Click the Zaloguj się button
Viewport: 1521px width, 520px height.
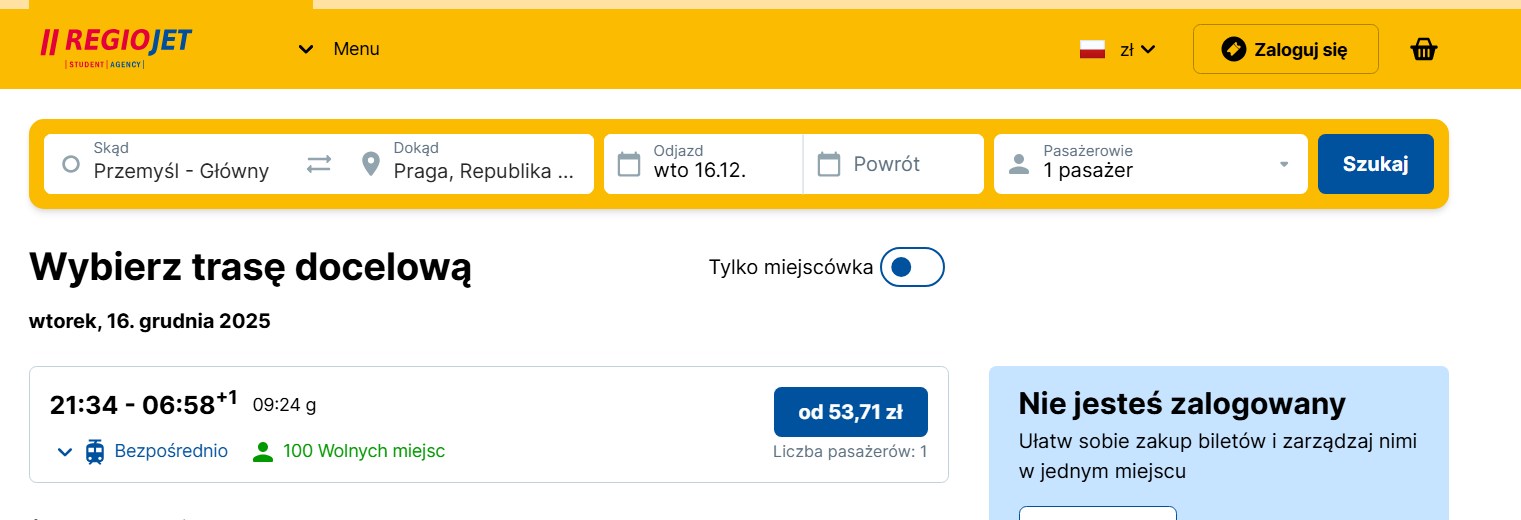(x=1285, y=49)
